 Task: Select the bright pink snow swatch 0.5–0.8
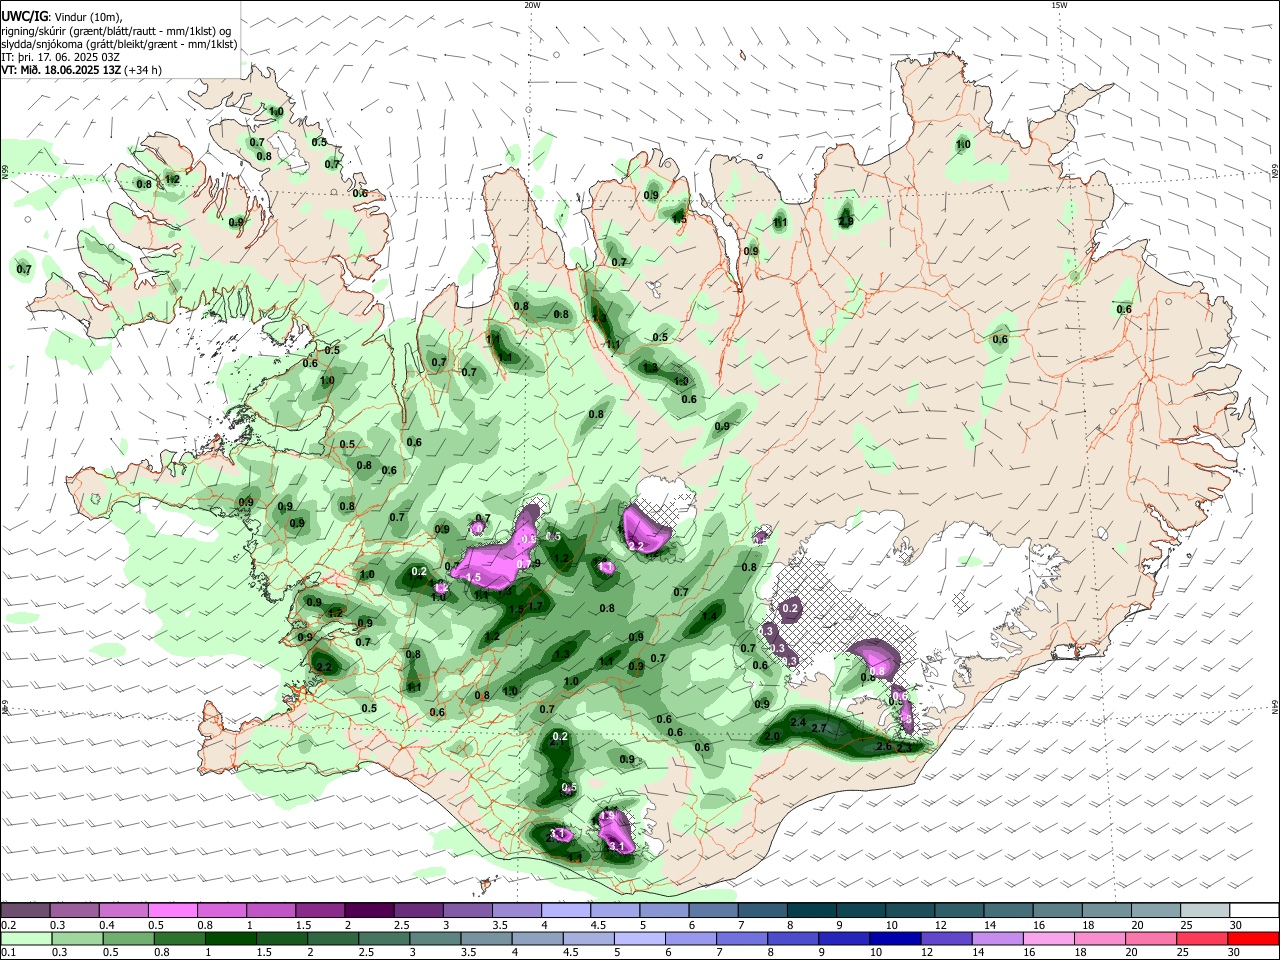coord(172,910)
